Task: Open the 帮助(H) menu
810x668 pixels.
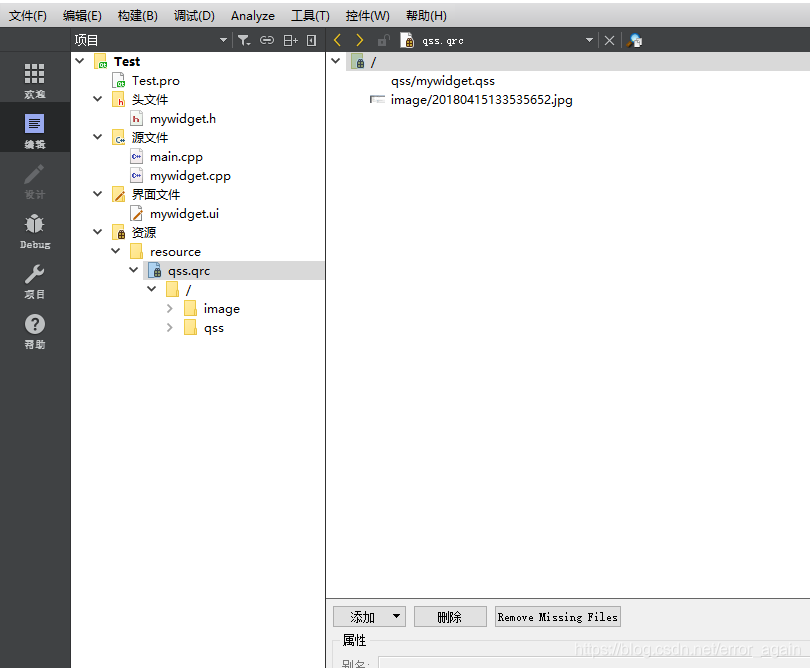Action: tap(426, 16)
